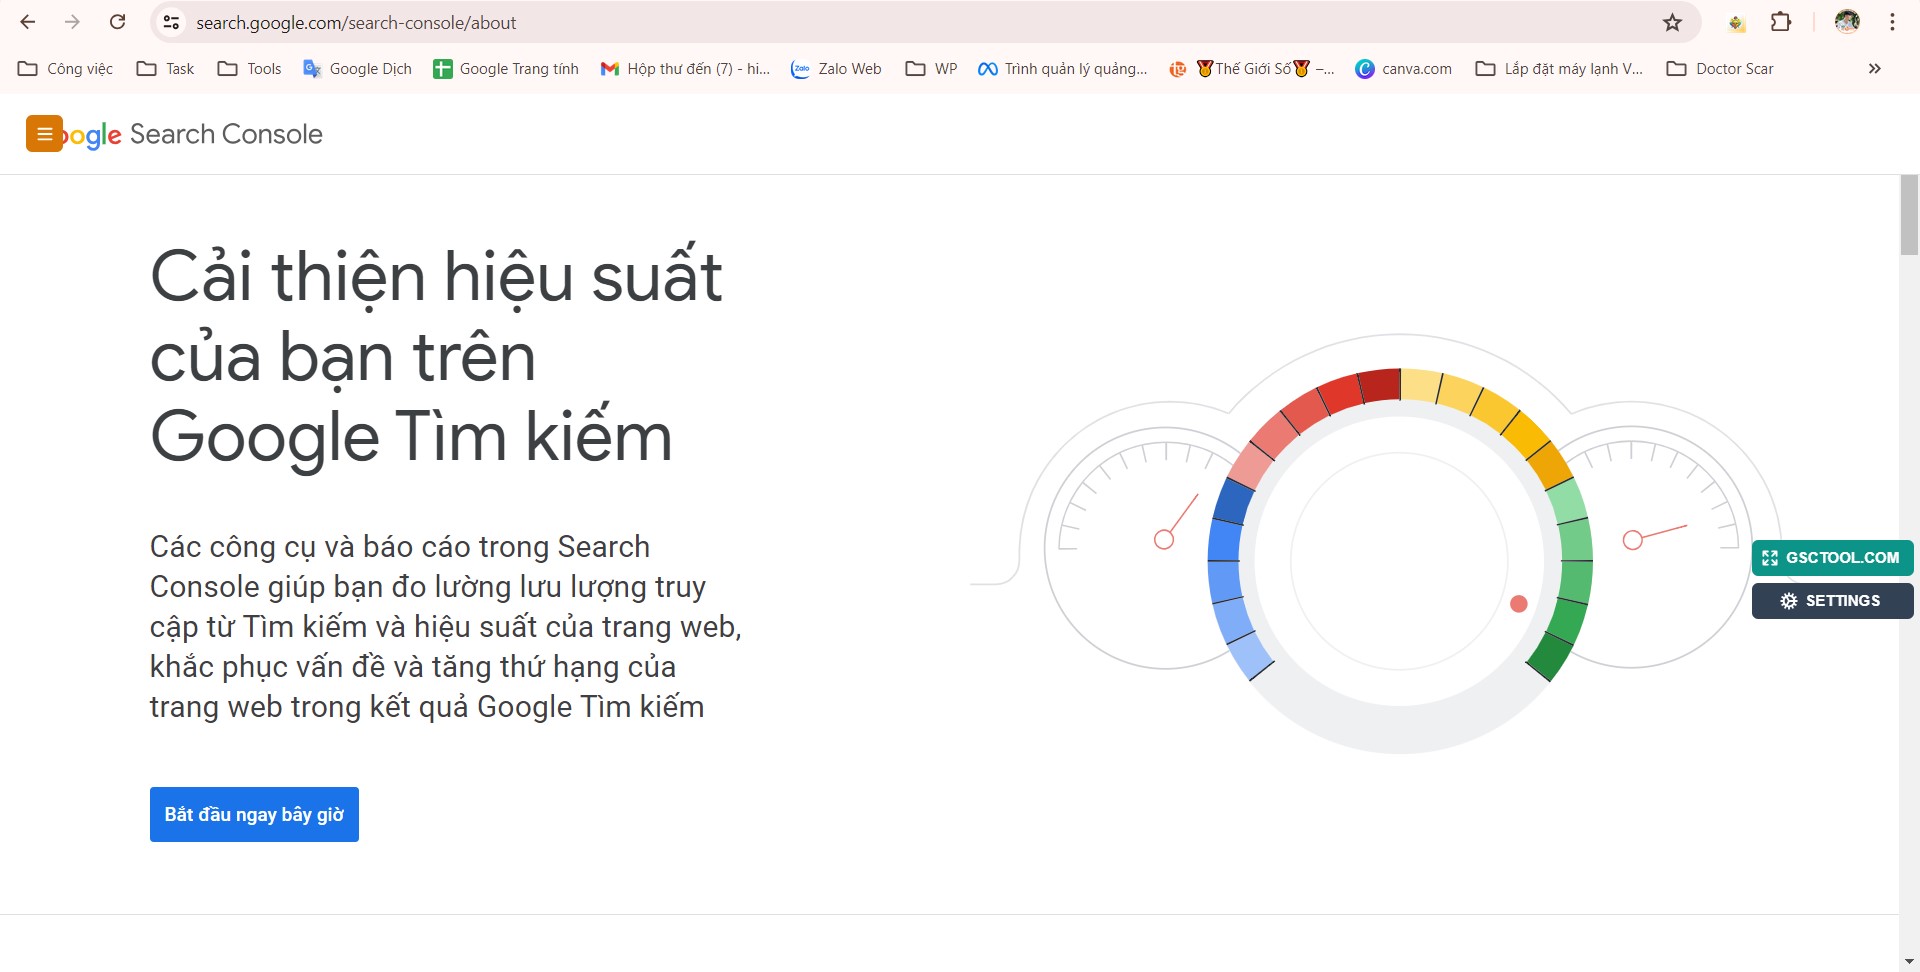Click the Search Console logo text
Image resolution: width=1920 pixels, height=972 pixels.
(226, 134)
